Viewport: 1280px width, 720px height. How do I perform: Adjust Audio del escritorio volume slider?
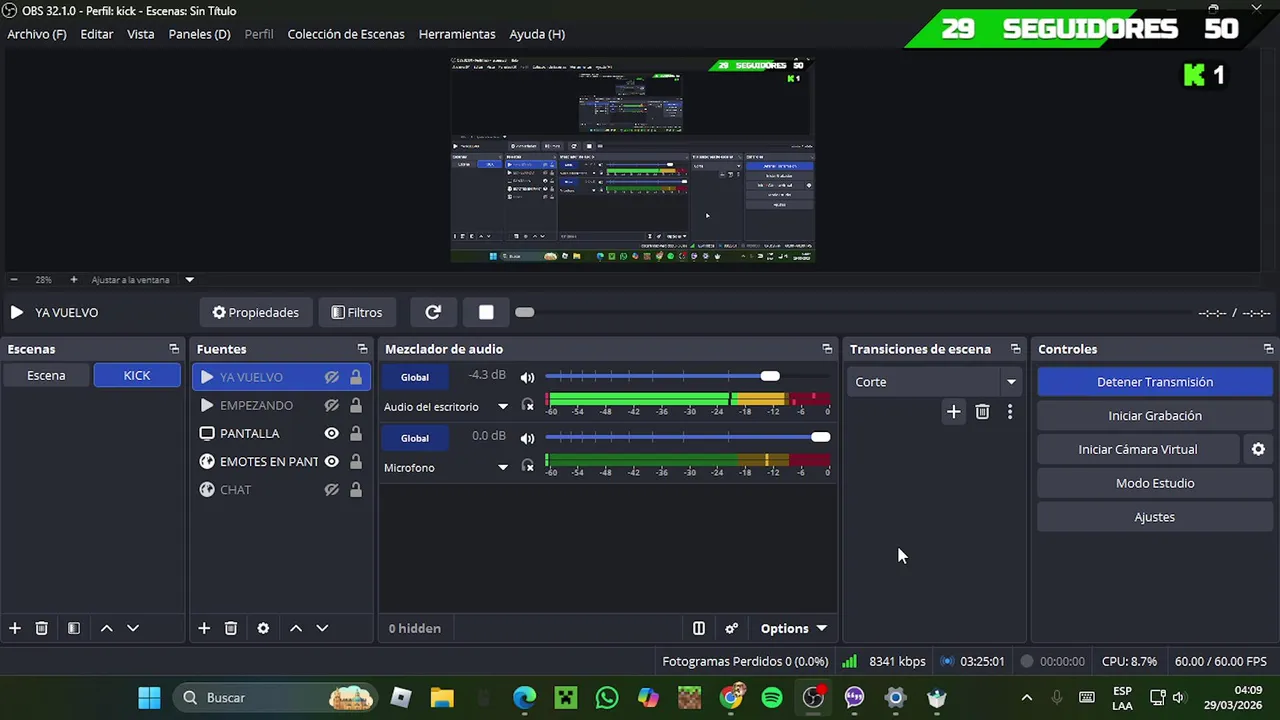click(x=688, y=376)
